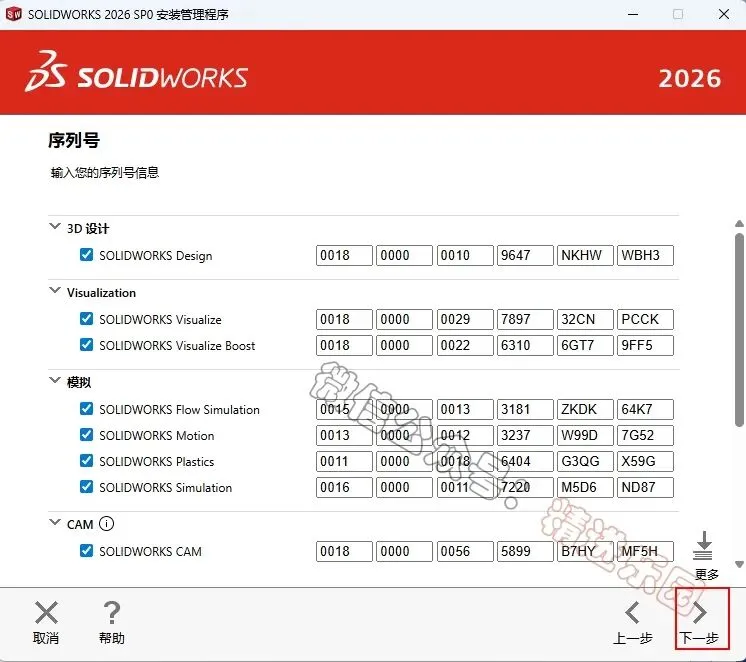Click Flow Simulation field containing ZKDK

[x=585, y=409]
